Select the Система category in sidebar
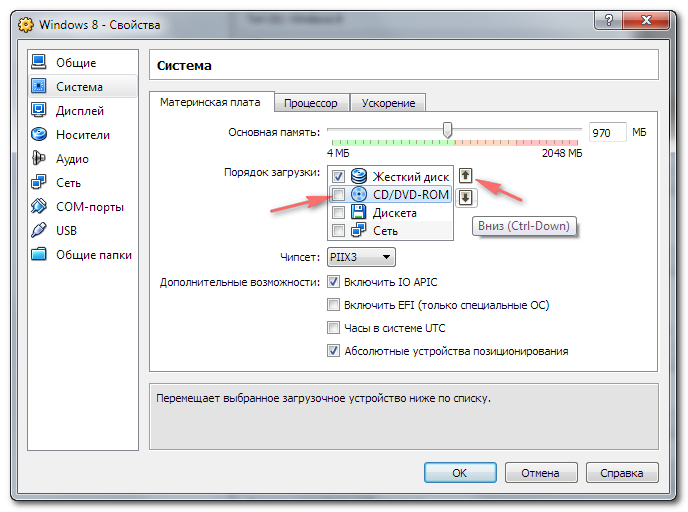The width and height of the screenshot is (688, 512). click(x=82, y=86)
